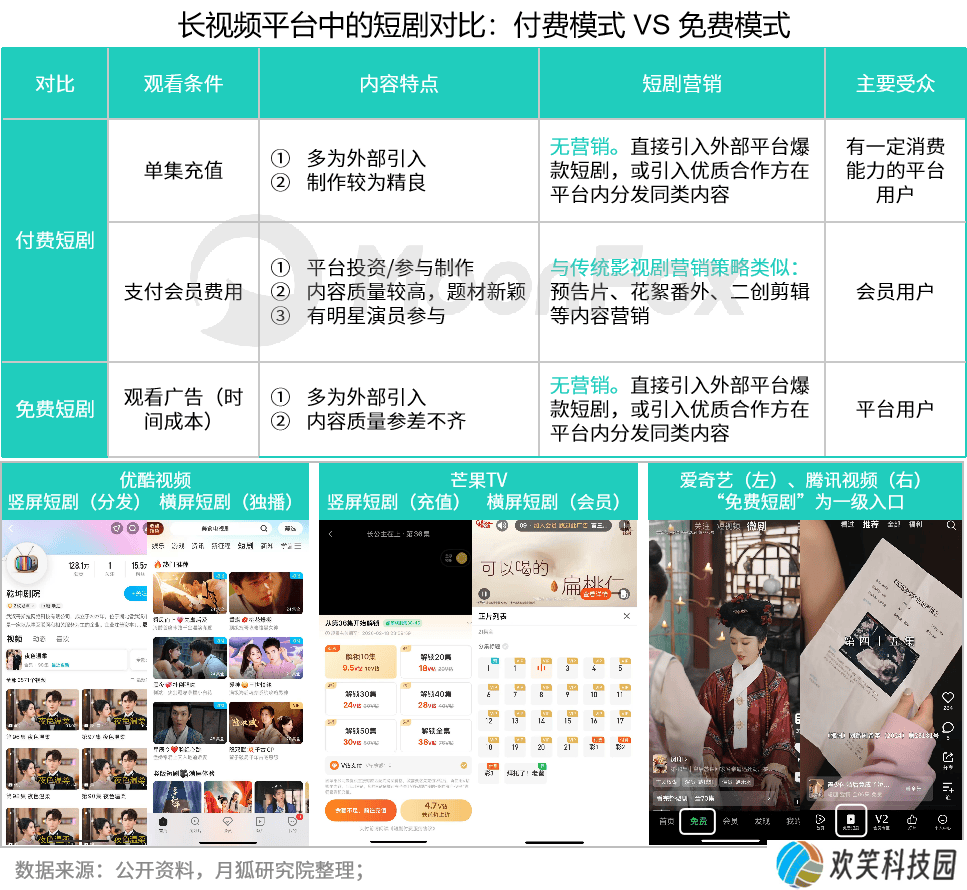The height and width of the screenshot is (890, 967).
Task: Close the Mango TV episode list panel
Action: 627,616
